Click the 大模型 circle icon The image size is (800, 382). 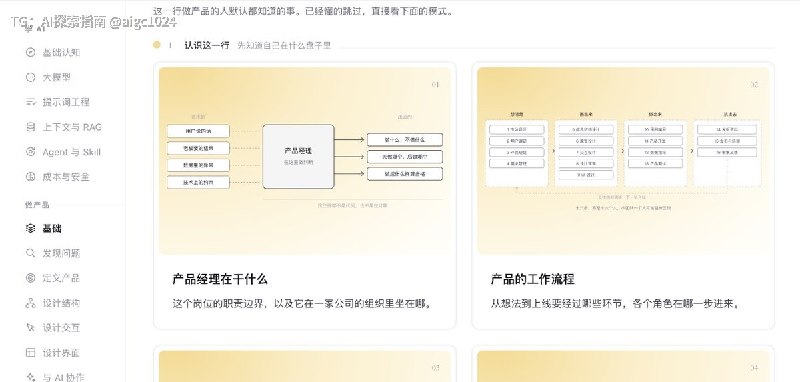pyautogui.click(x=30, y=77)
